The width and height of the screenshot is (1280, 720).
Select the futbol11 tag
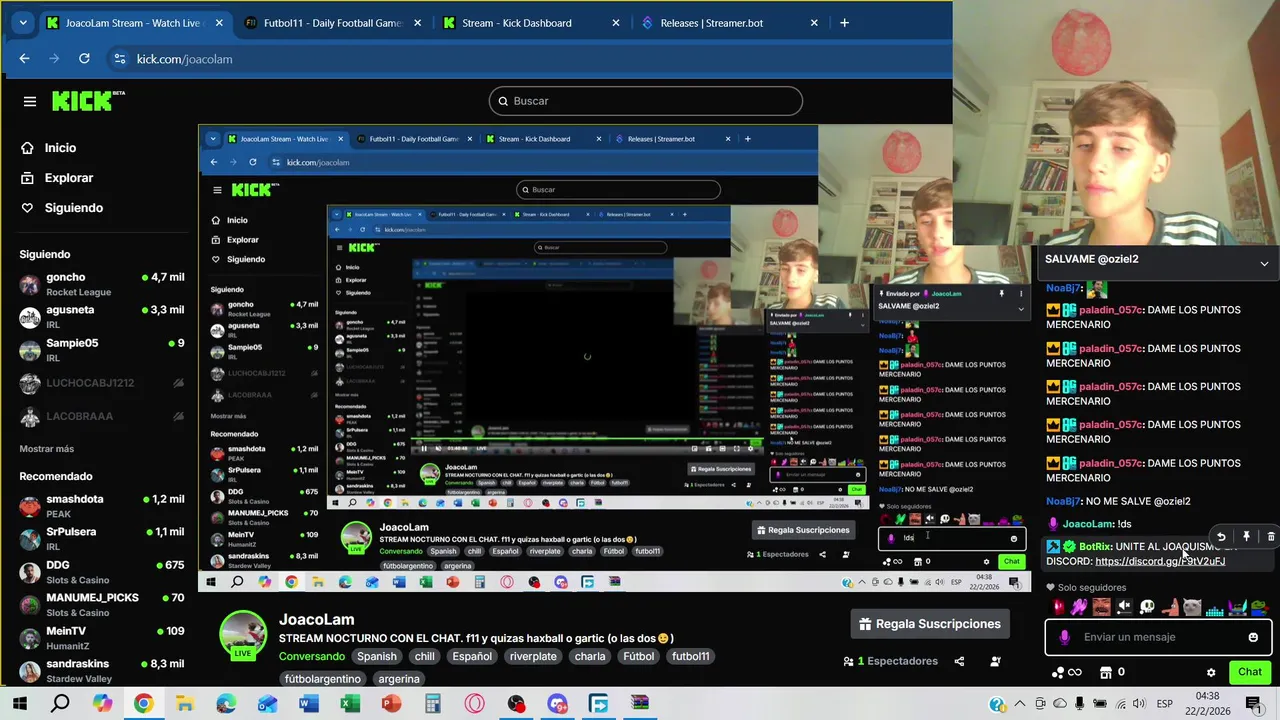[x=690, y=657]
